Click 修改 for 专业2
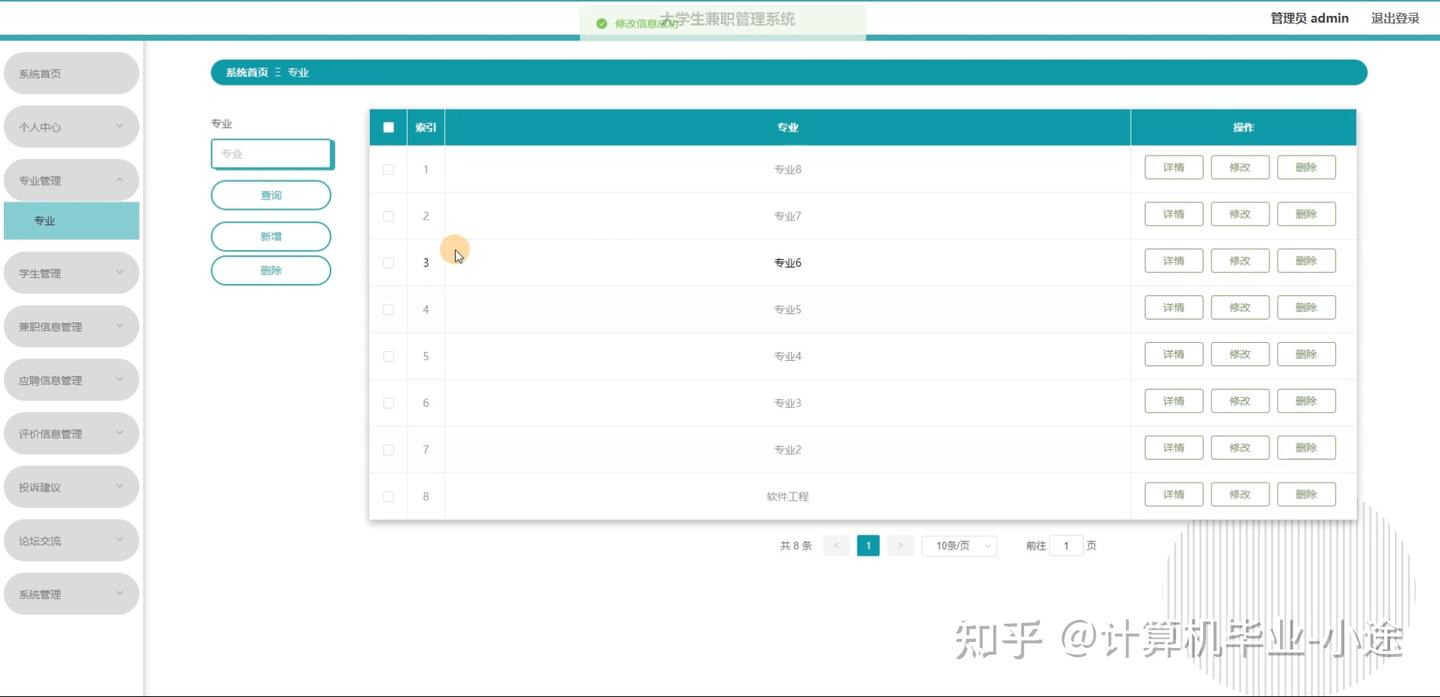The width and height of the screenshot is (1440, 697). coord(1240,448)
